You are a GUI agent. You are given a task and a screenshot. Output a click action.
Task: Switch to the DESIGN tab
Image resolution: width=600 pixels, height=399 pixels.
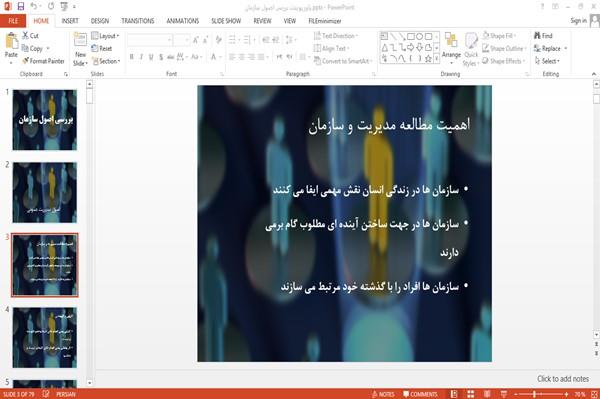(99, 21)
